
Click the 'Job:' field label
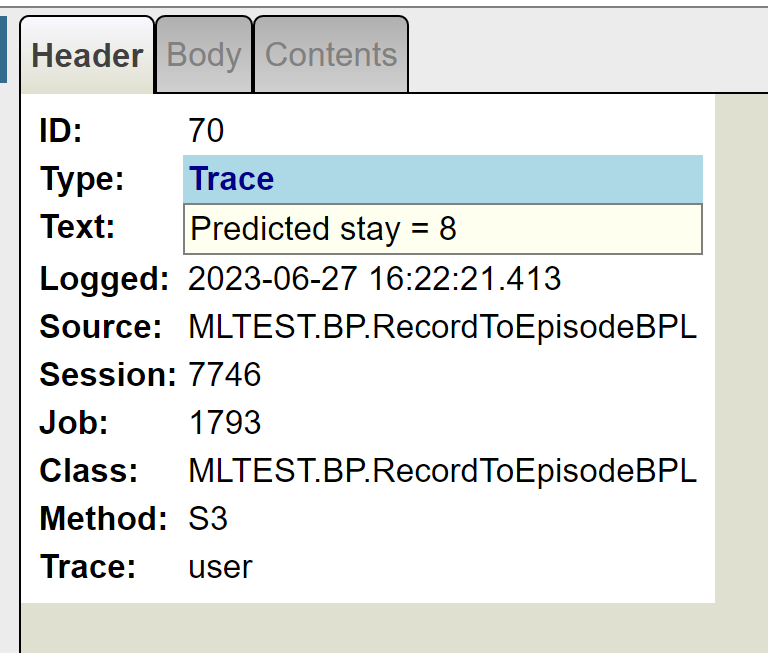click(73, 423)
